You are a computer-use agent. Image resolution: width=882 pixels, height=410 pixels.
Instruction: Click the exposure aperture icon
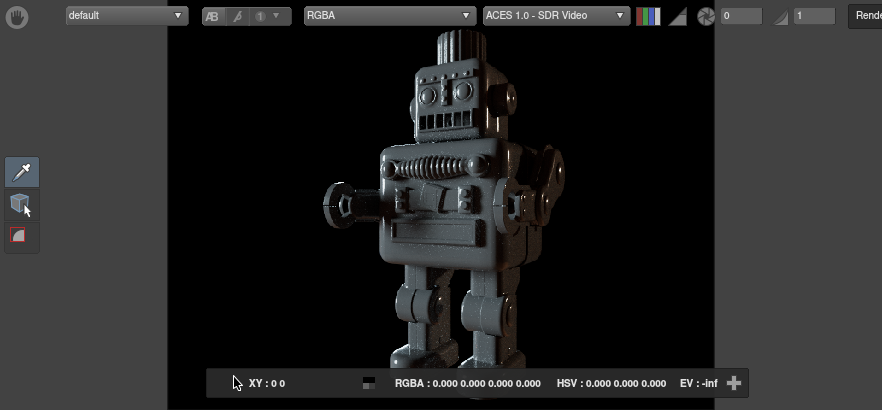click(x=706, y=16)
